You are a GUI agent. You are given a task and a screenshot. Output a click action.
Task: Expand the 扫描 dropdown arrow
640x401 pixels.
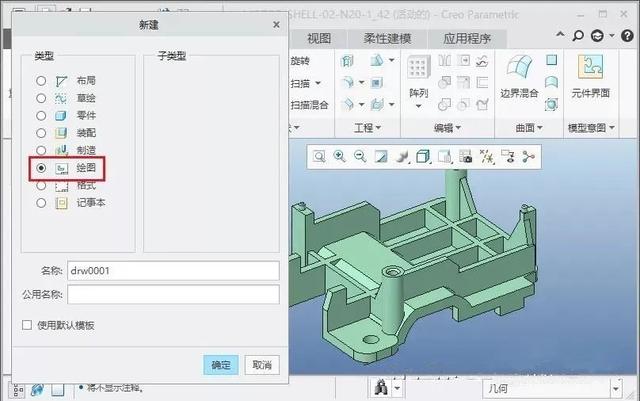(318, 83)
